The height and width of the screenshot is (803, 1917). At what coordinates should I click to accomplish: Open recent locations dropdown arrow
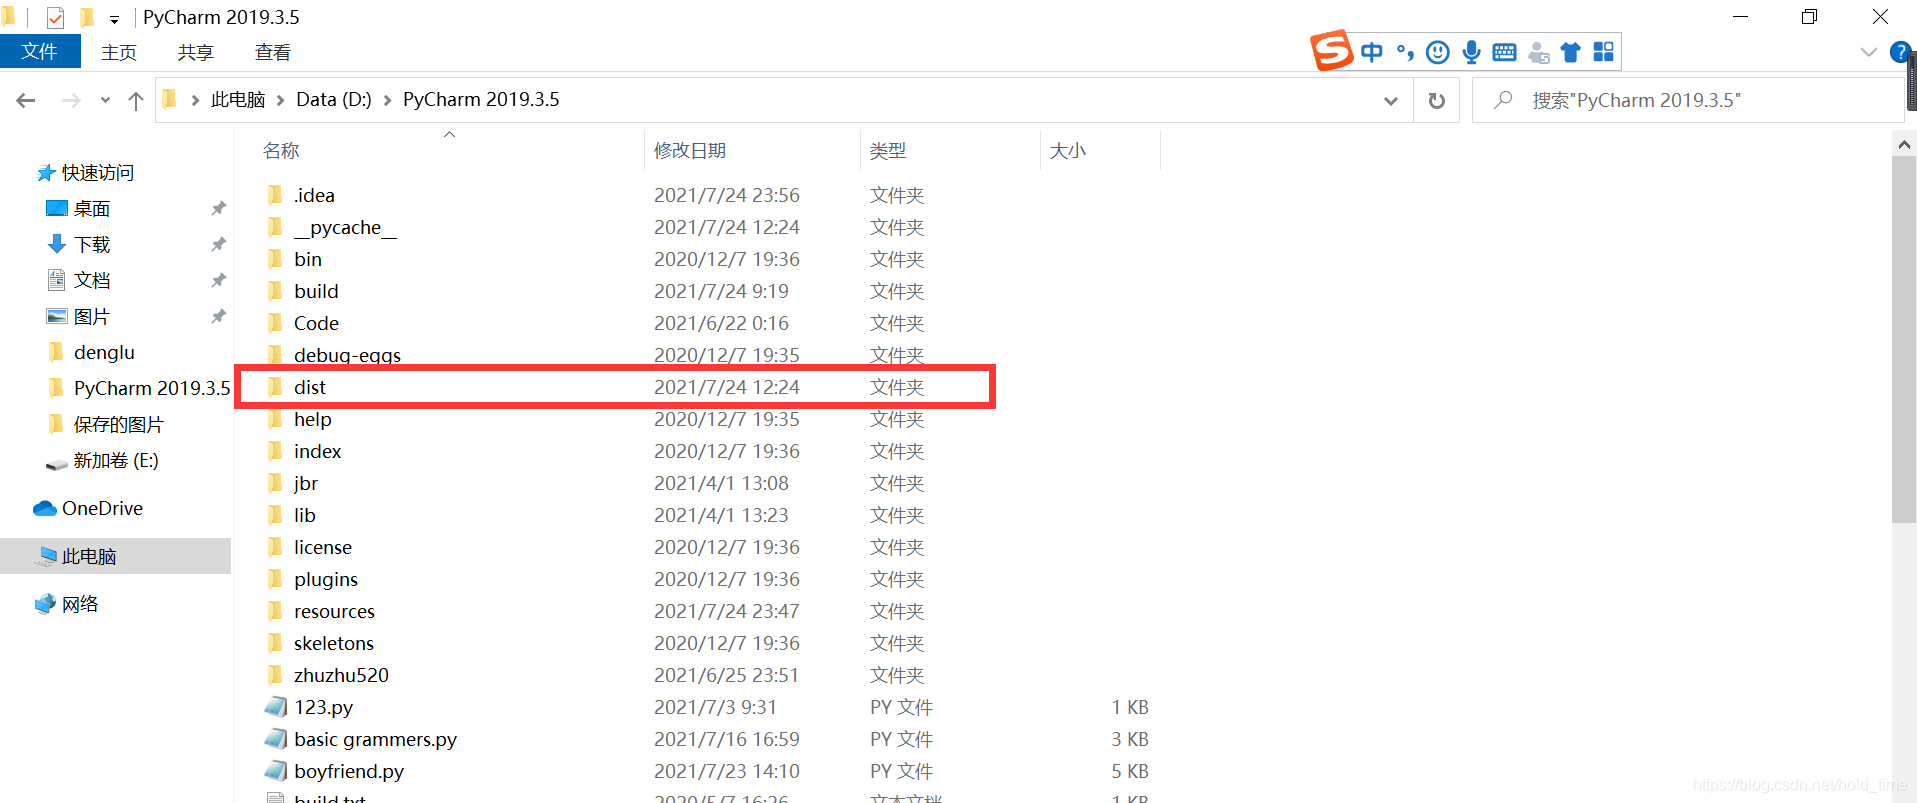pos(105,100)
